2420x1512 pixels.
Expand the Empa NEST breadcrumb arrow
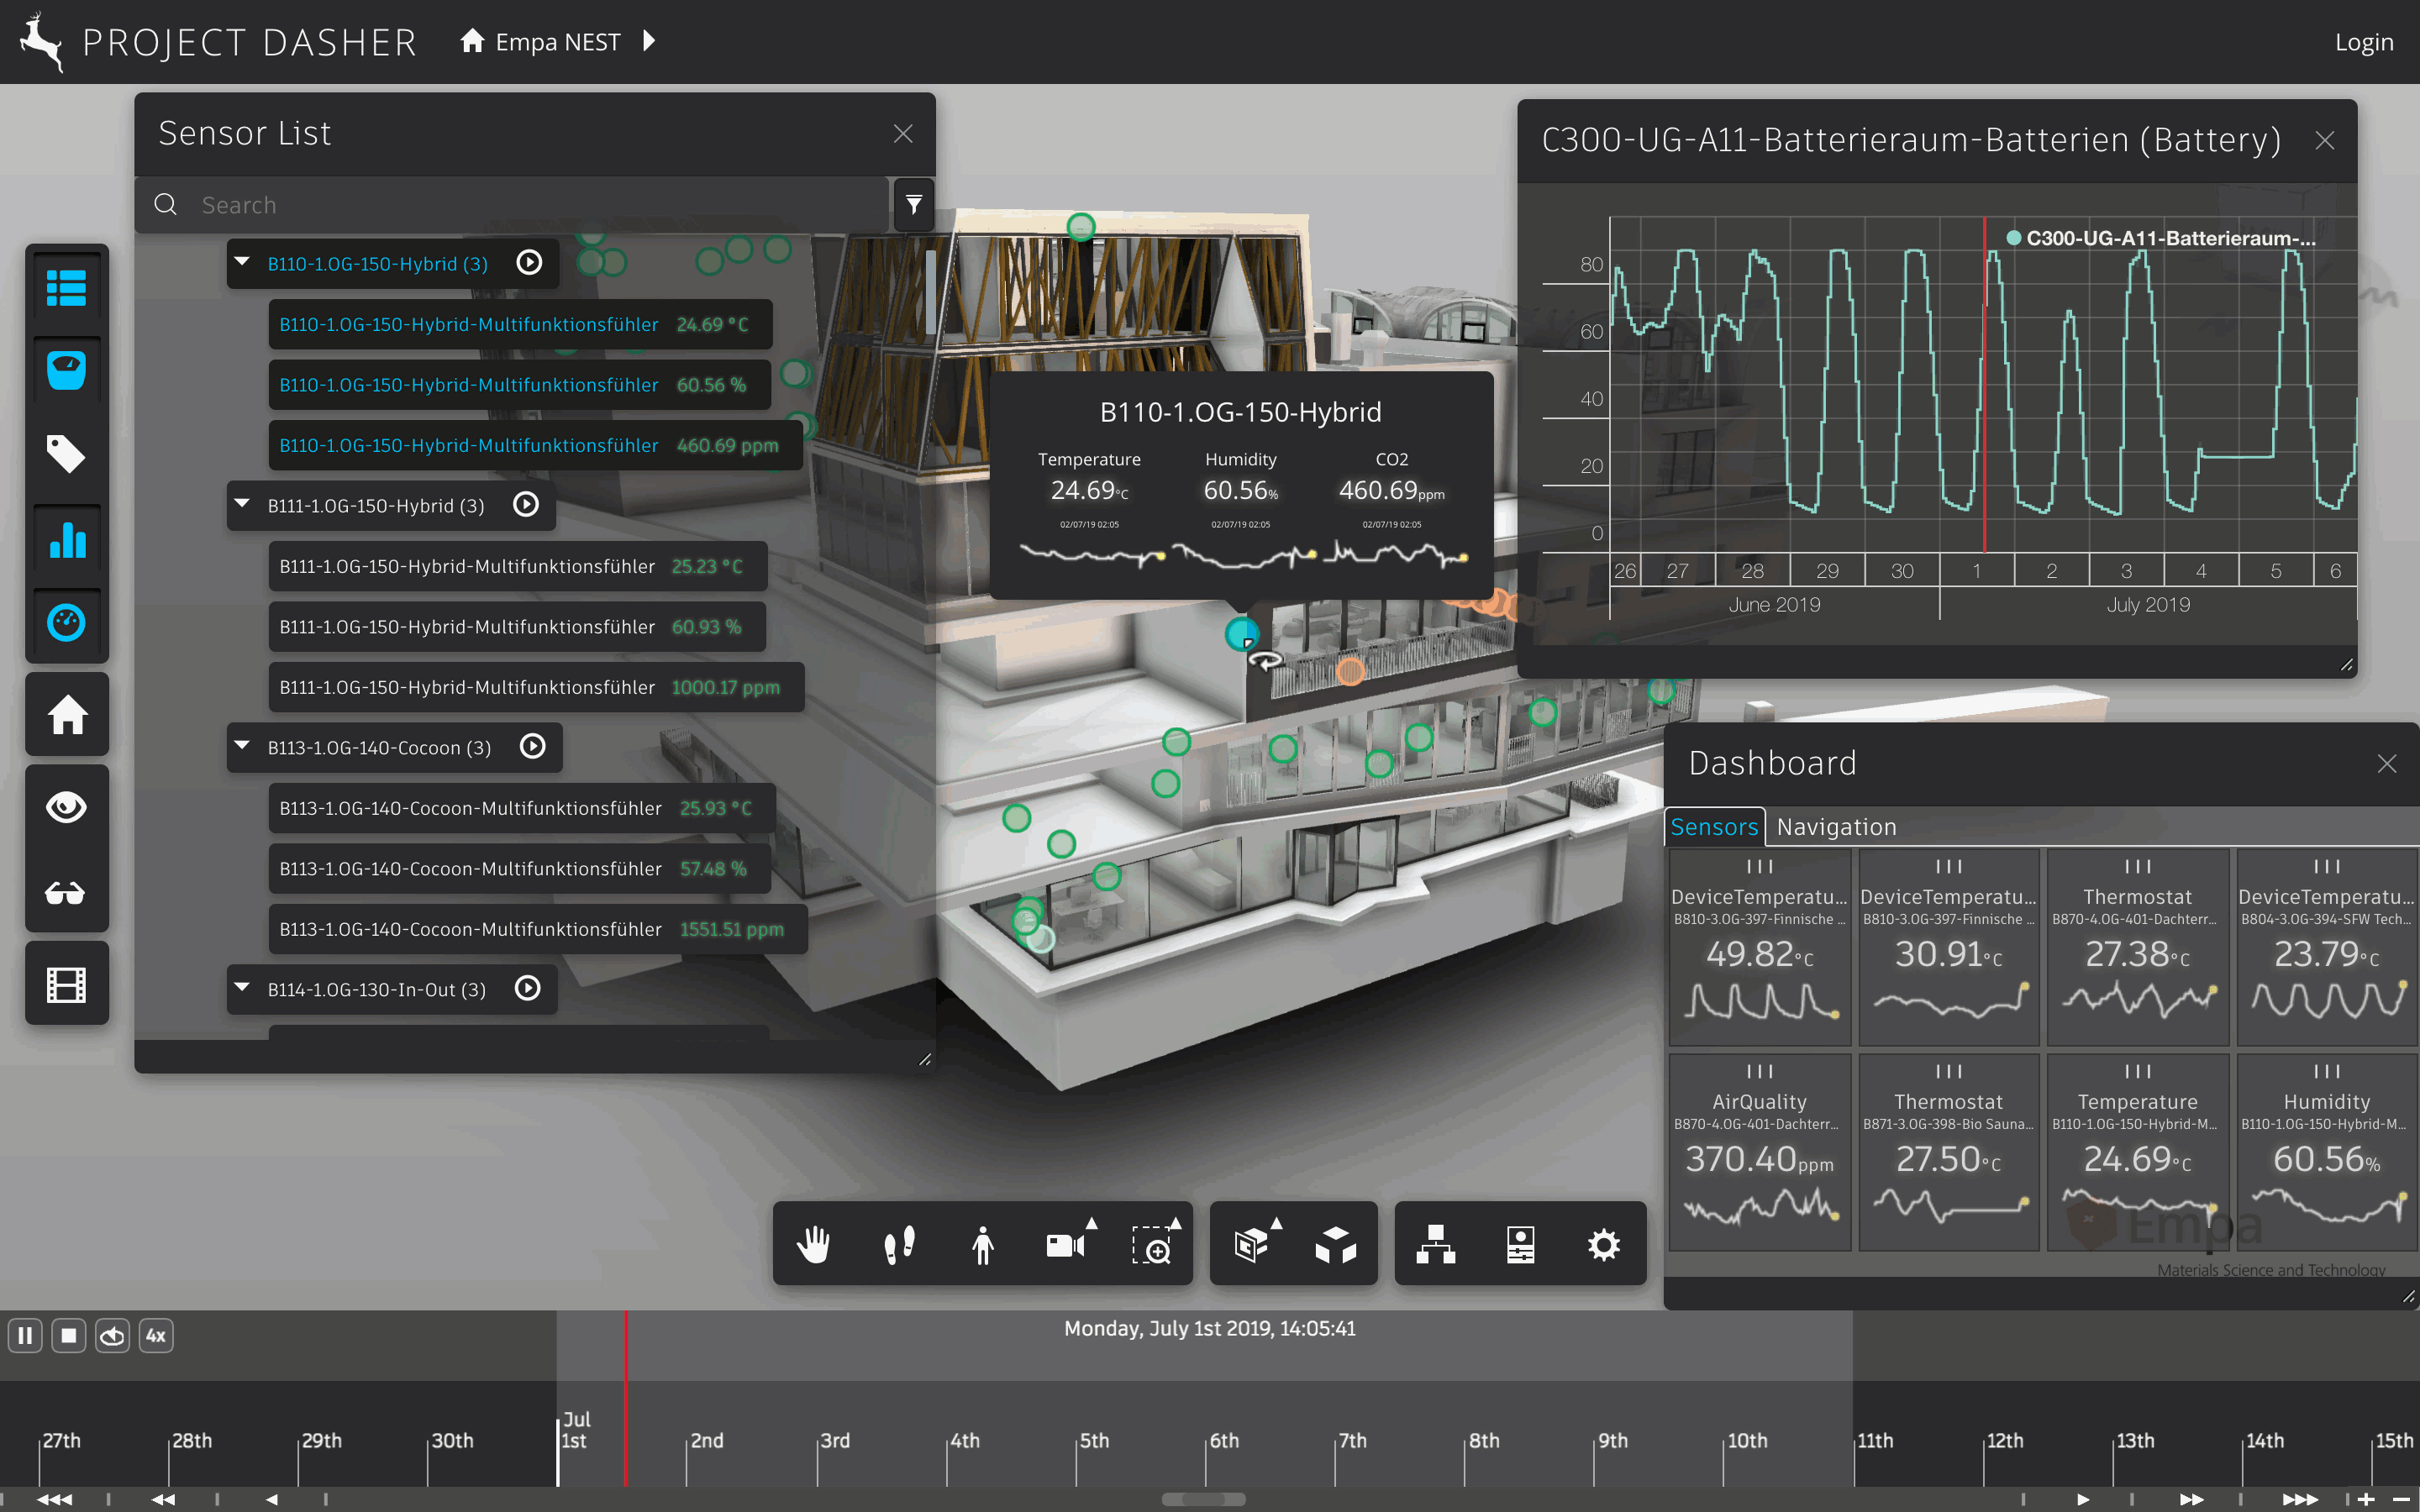[x=649, y=41]
